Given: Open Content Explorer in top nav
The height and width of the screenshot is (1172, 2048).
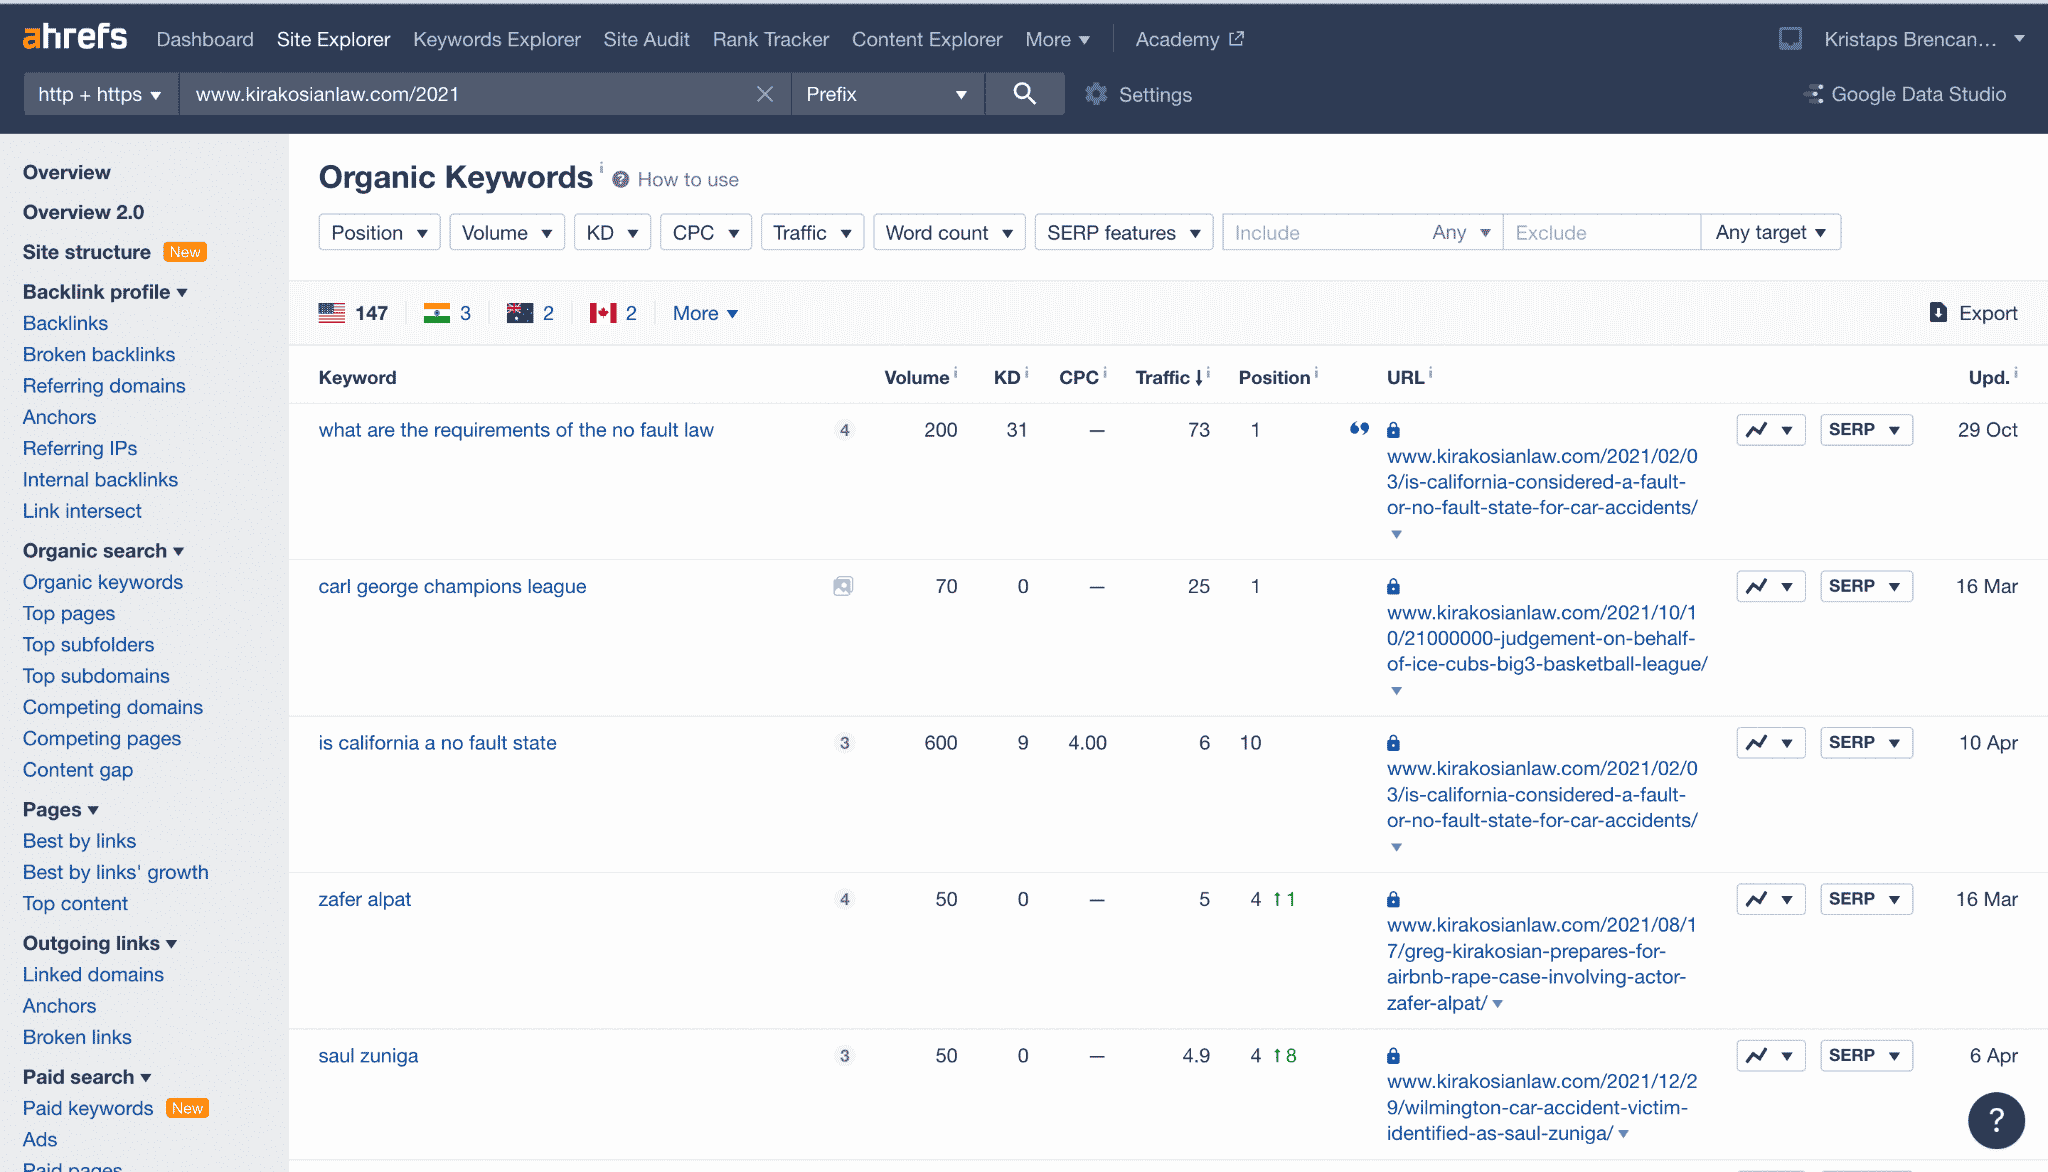Looking at the screenshot, I should [926, 39].
